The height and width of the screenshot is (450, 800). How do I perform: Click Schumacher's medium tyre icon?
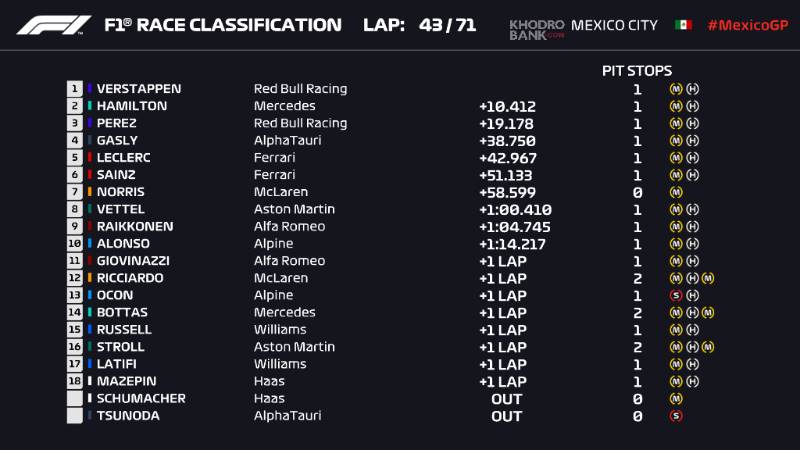coord(676,398)
